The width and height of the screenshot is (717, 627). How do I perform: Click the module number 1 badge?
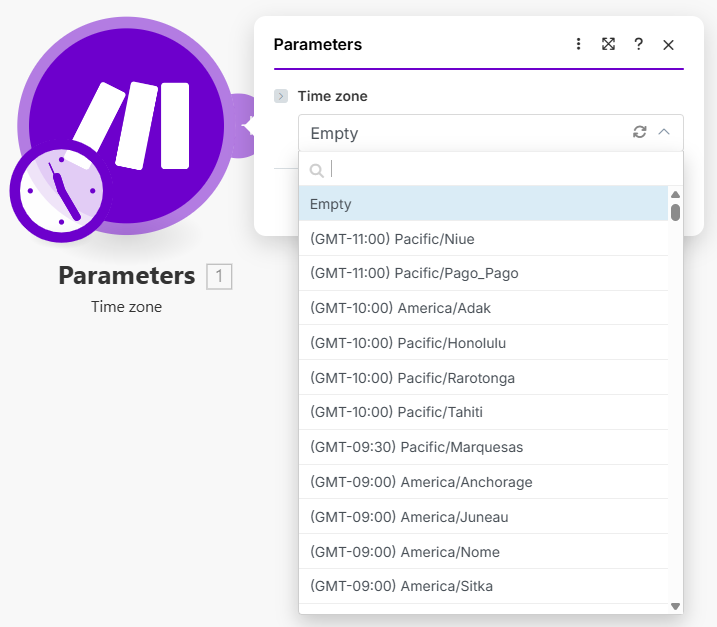219,276
